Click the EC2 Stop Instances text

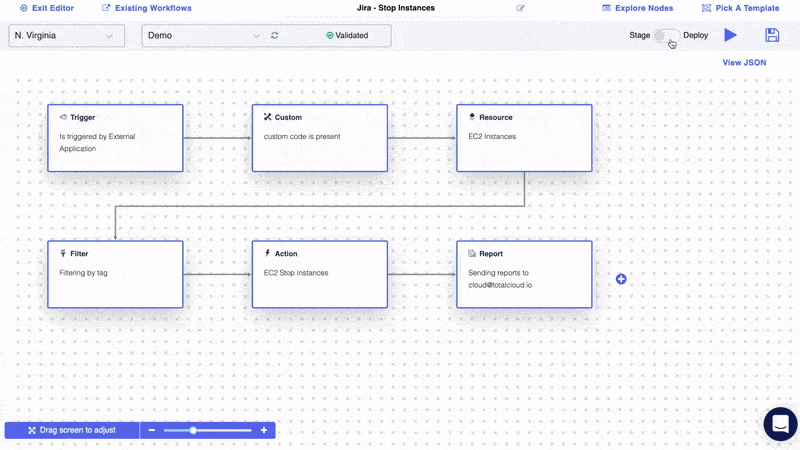(x=296, y=273)
